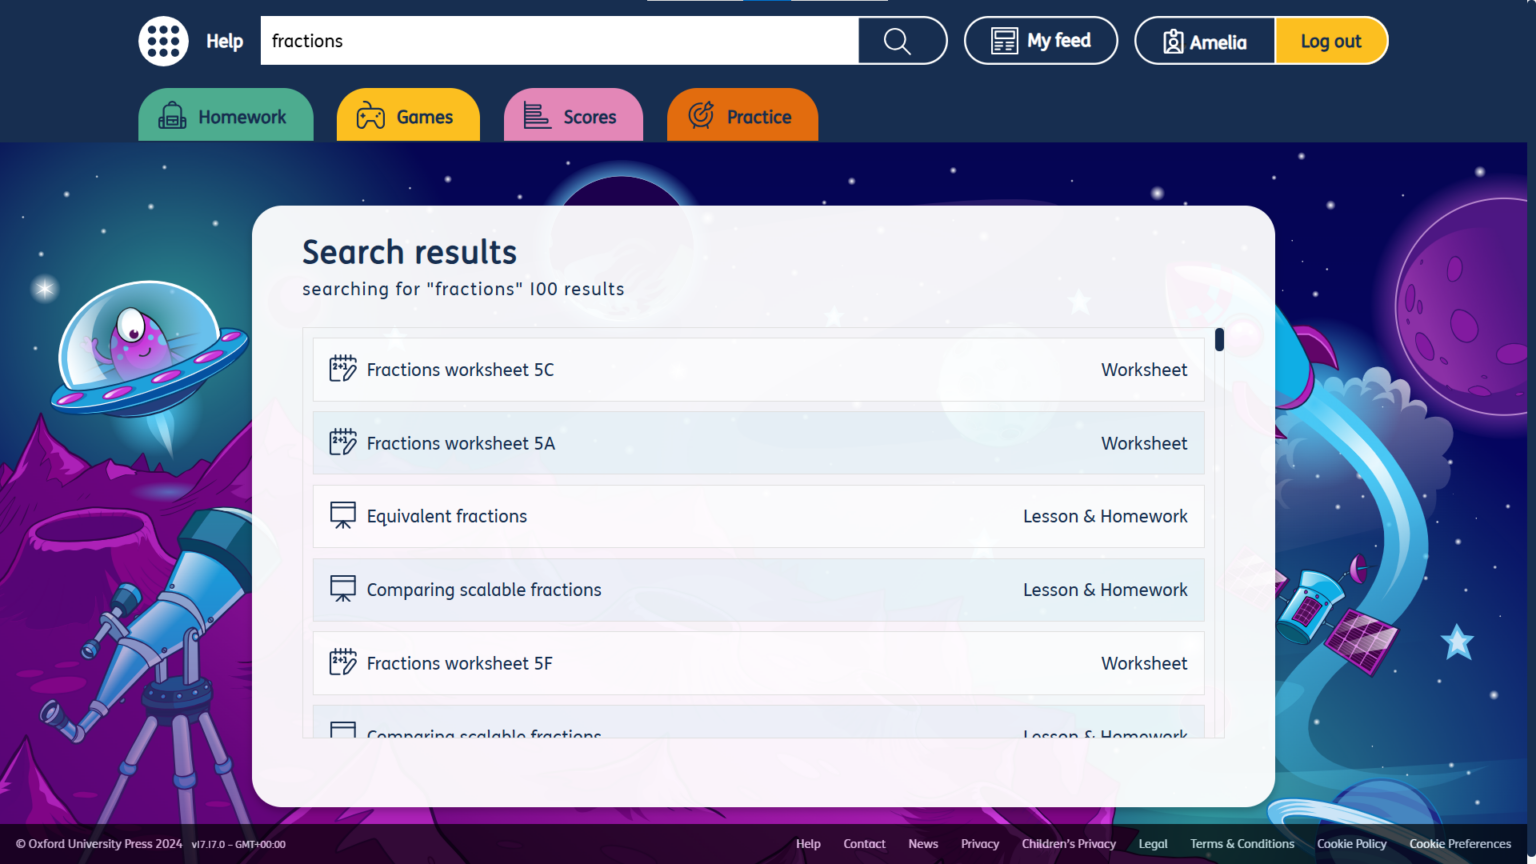
Task: Click the game controller Games icon
Action: 371,116
